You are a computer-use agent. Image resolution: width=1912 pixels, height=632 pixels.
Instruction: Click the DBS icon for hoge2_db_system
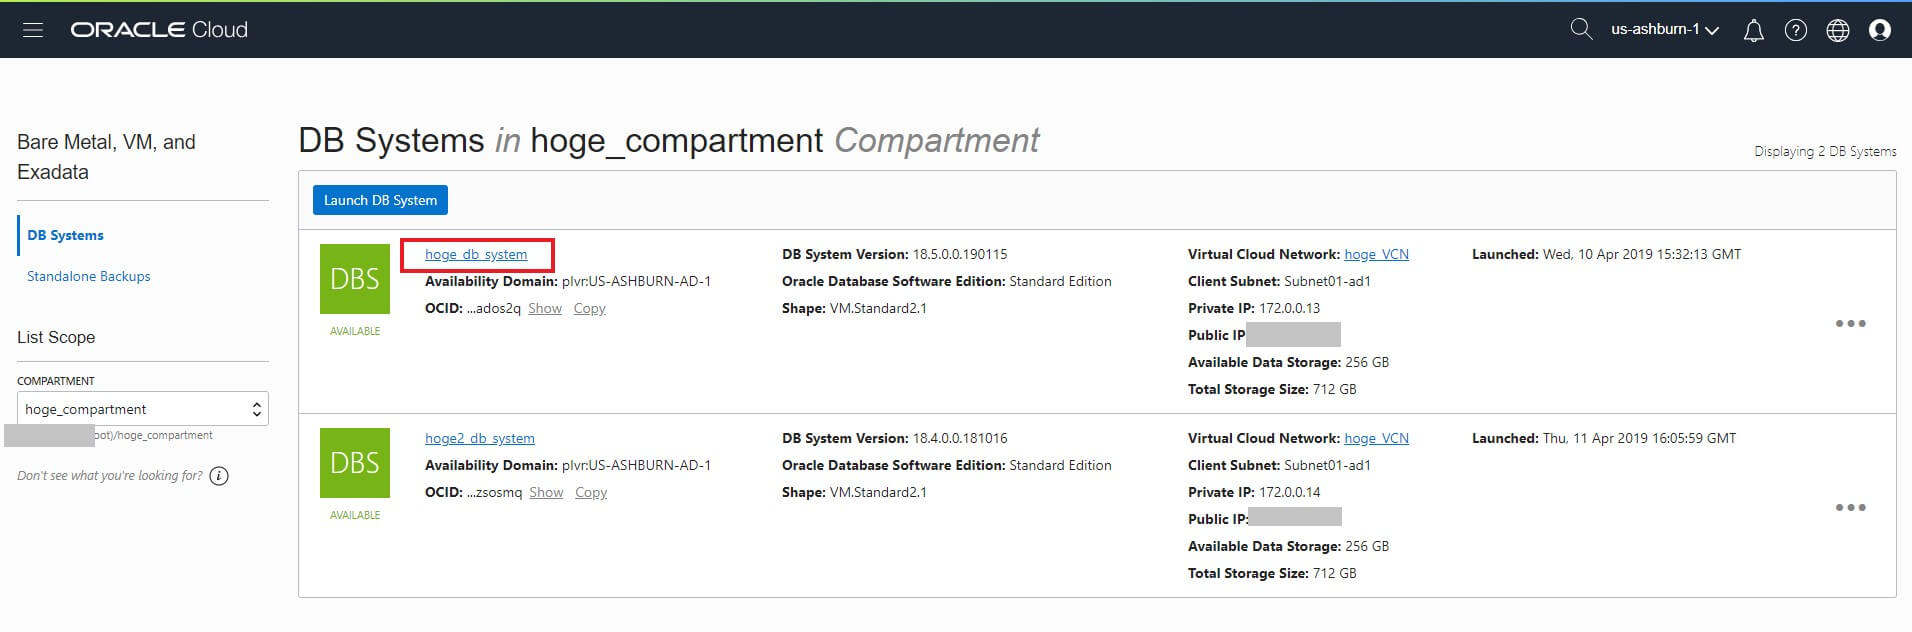click(355, 463)
